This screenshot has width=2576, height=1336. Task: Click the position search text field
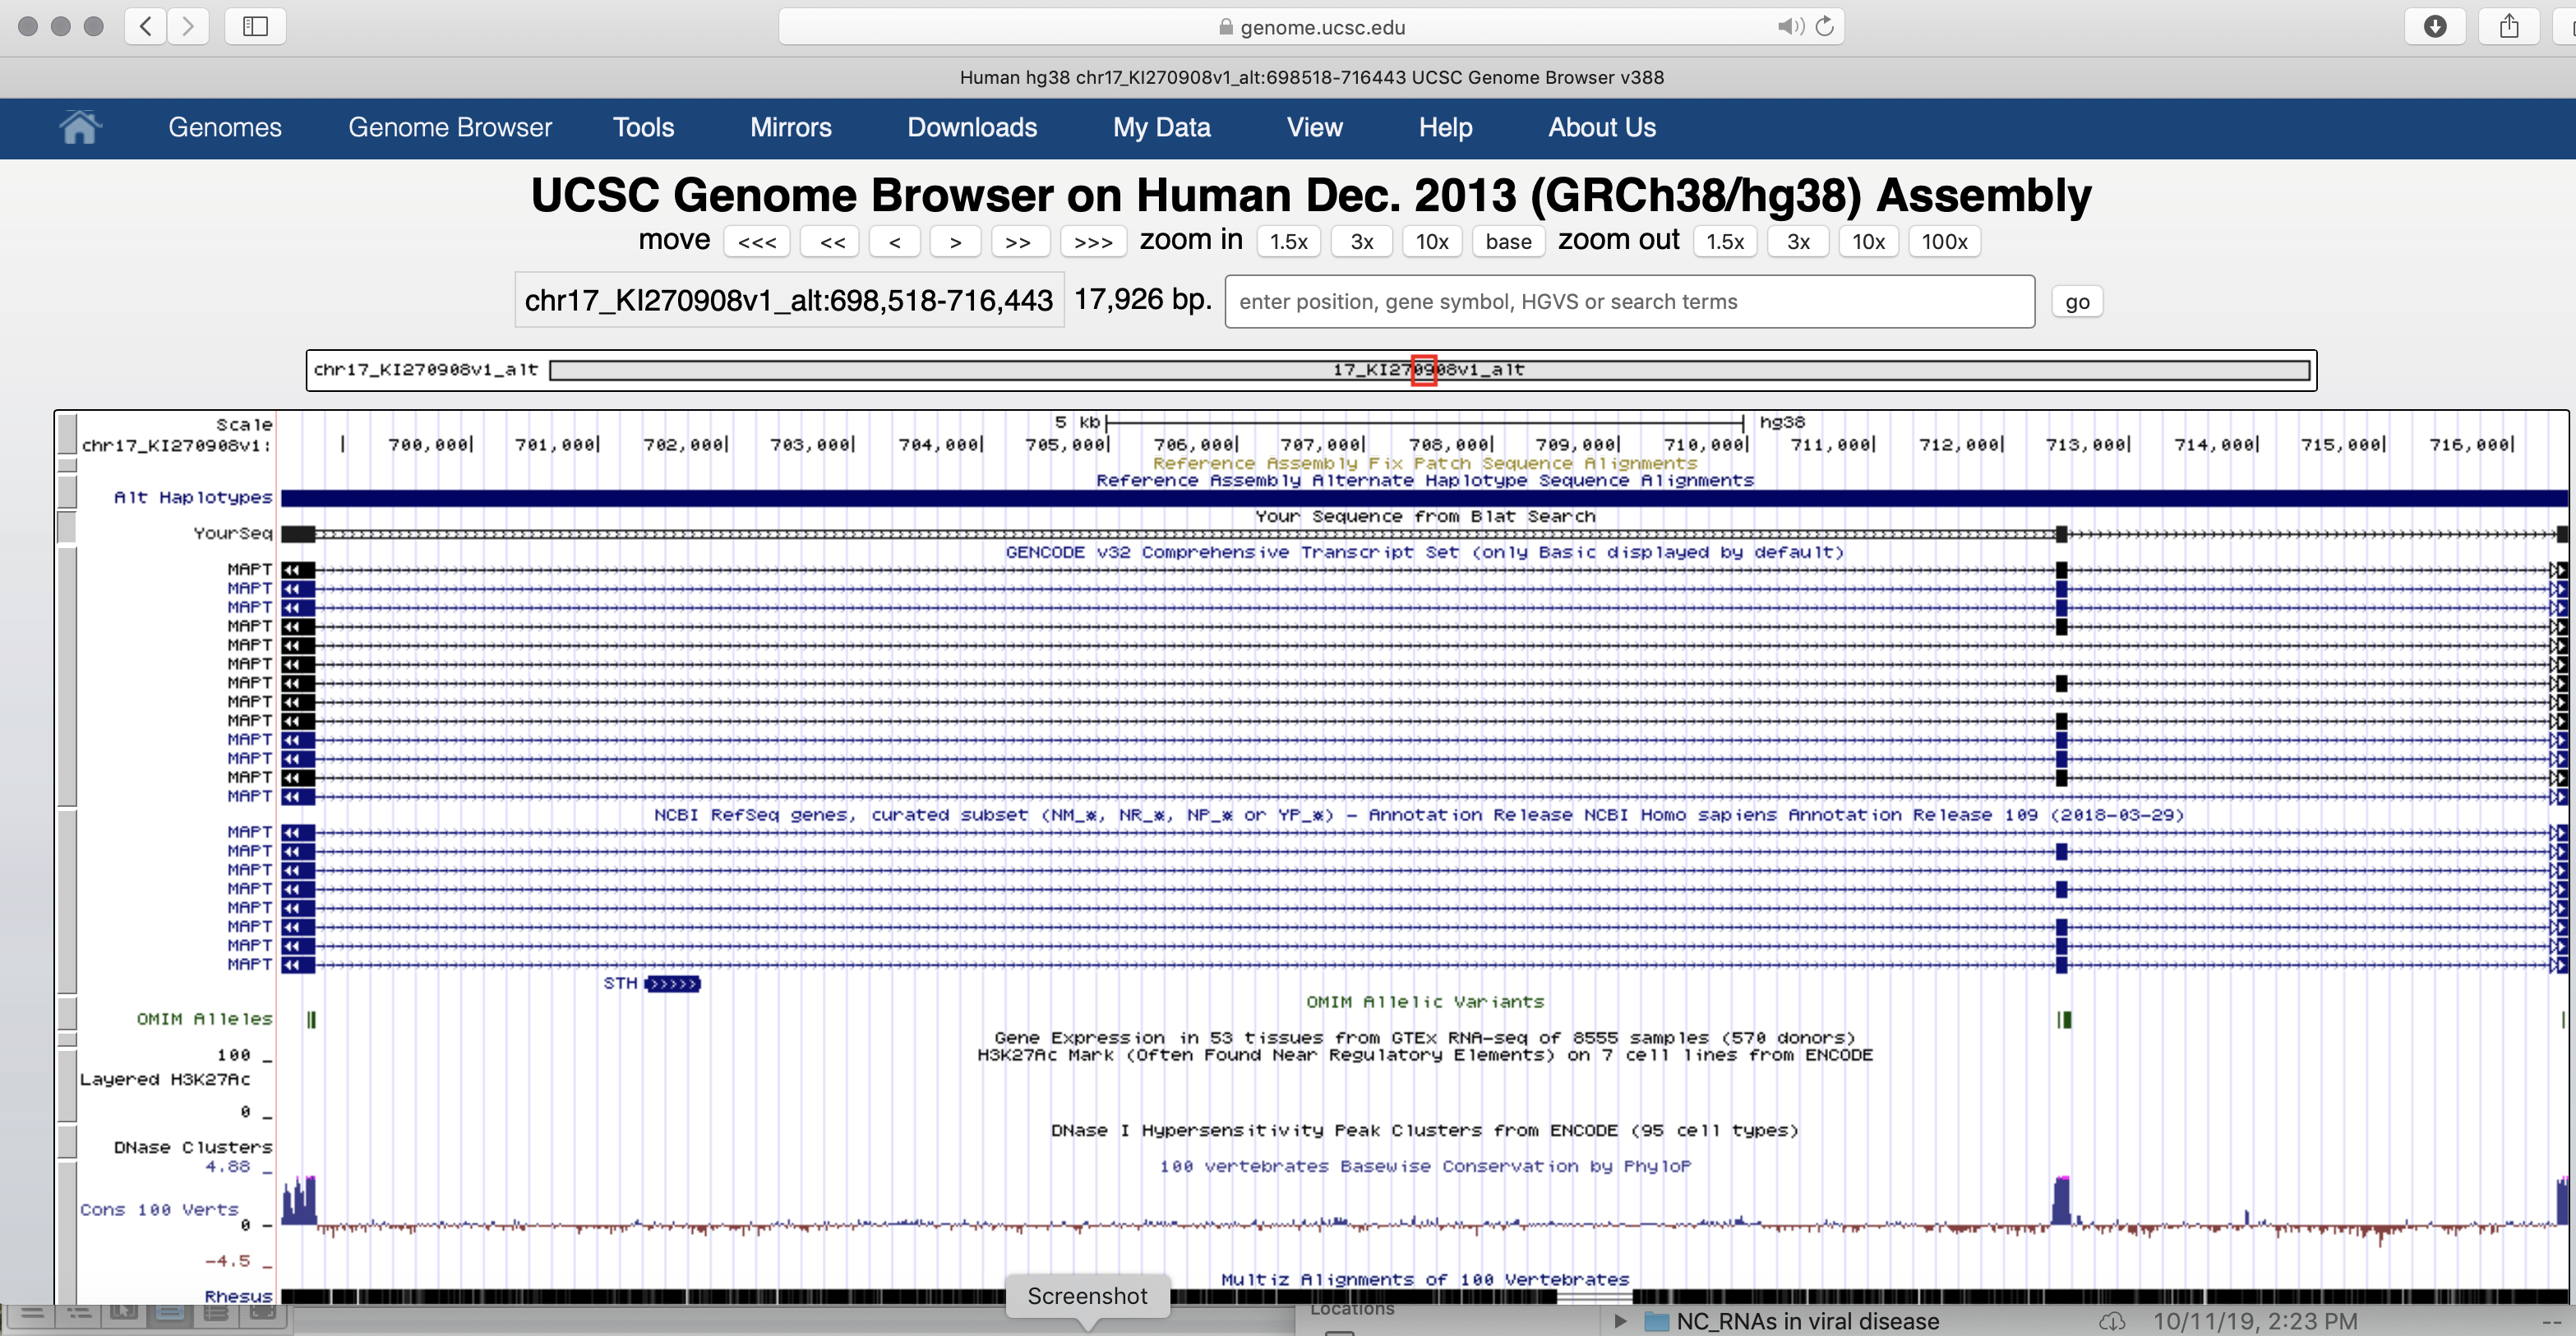[x=1629, y=302]
